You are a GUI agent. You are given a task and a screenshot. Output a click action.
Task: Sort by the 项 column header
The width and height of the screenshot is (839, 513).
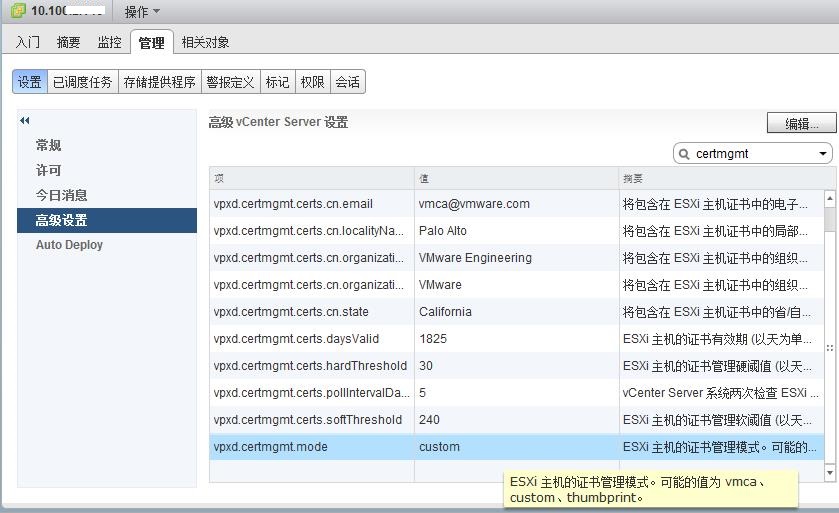(x=311, y=178)
